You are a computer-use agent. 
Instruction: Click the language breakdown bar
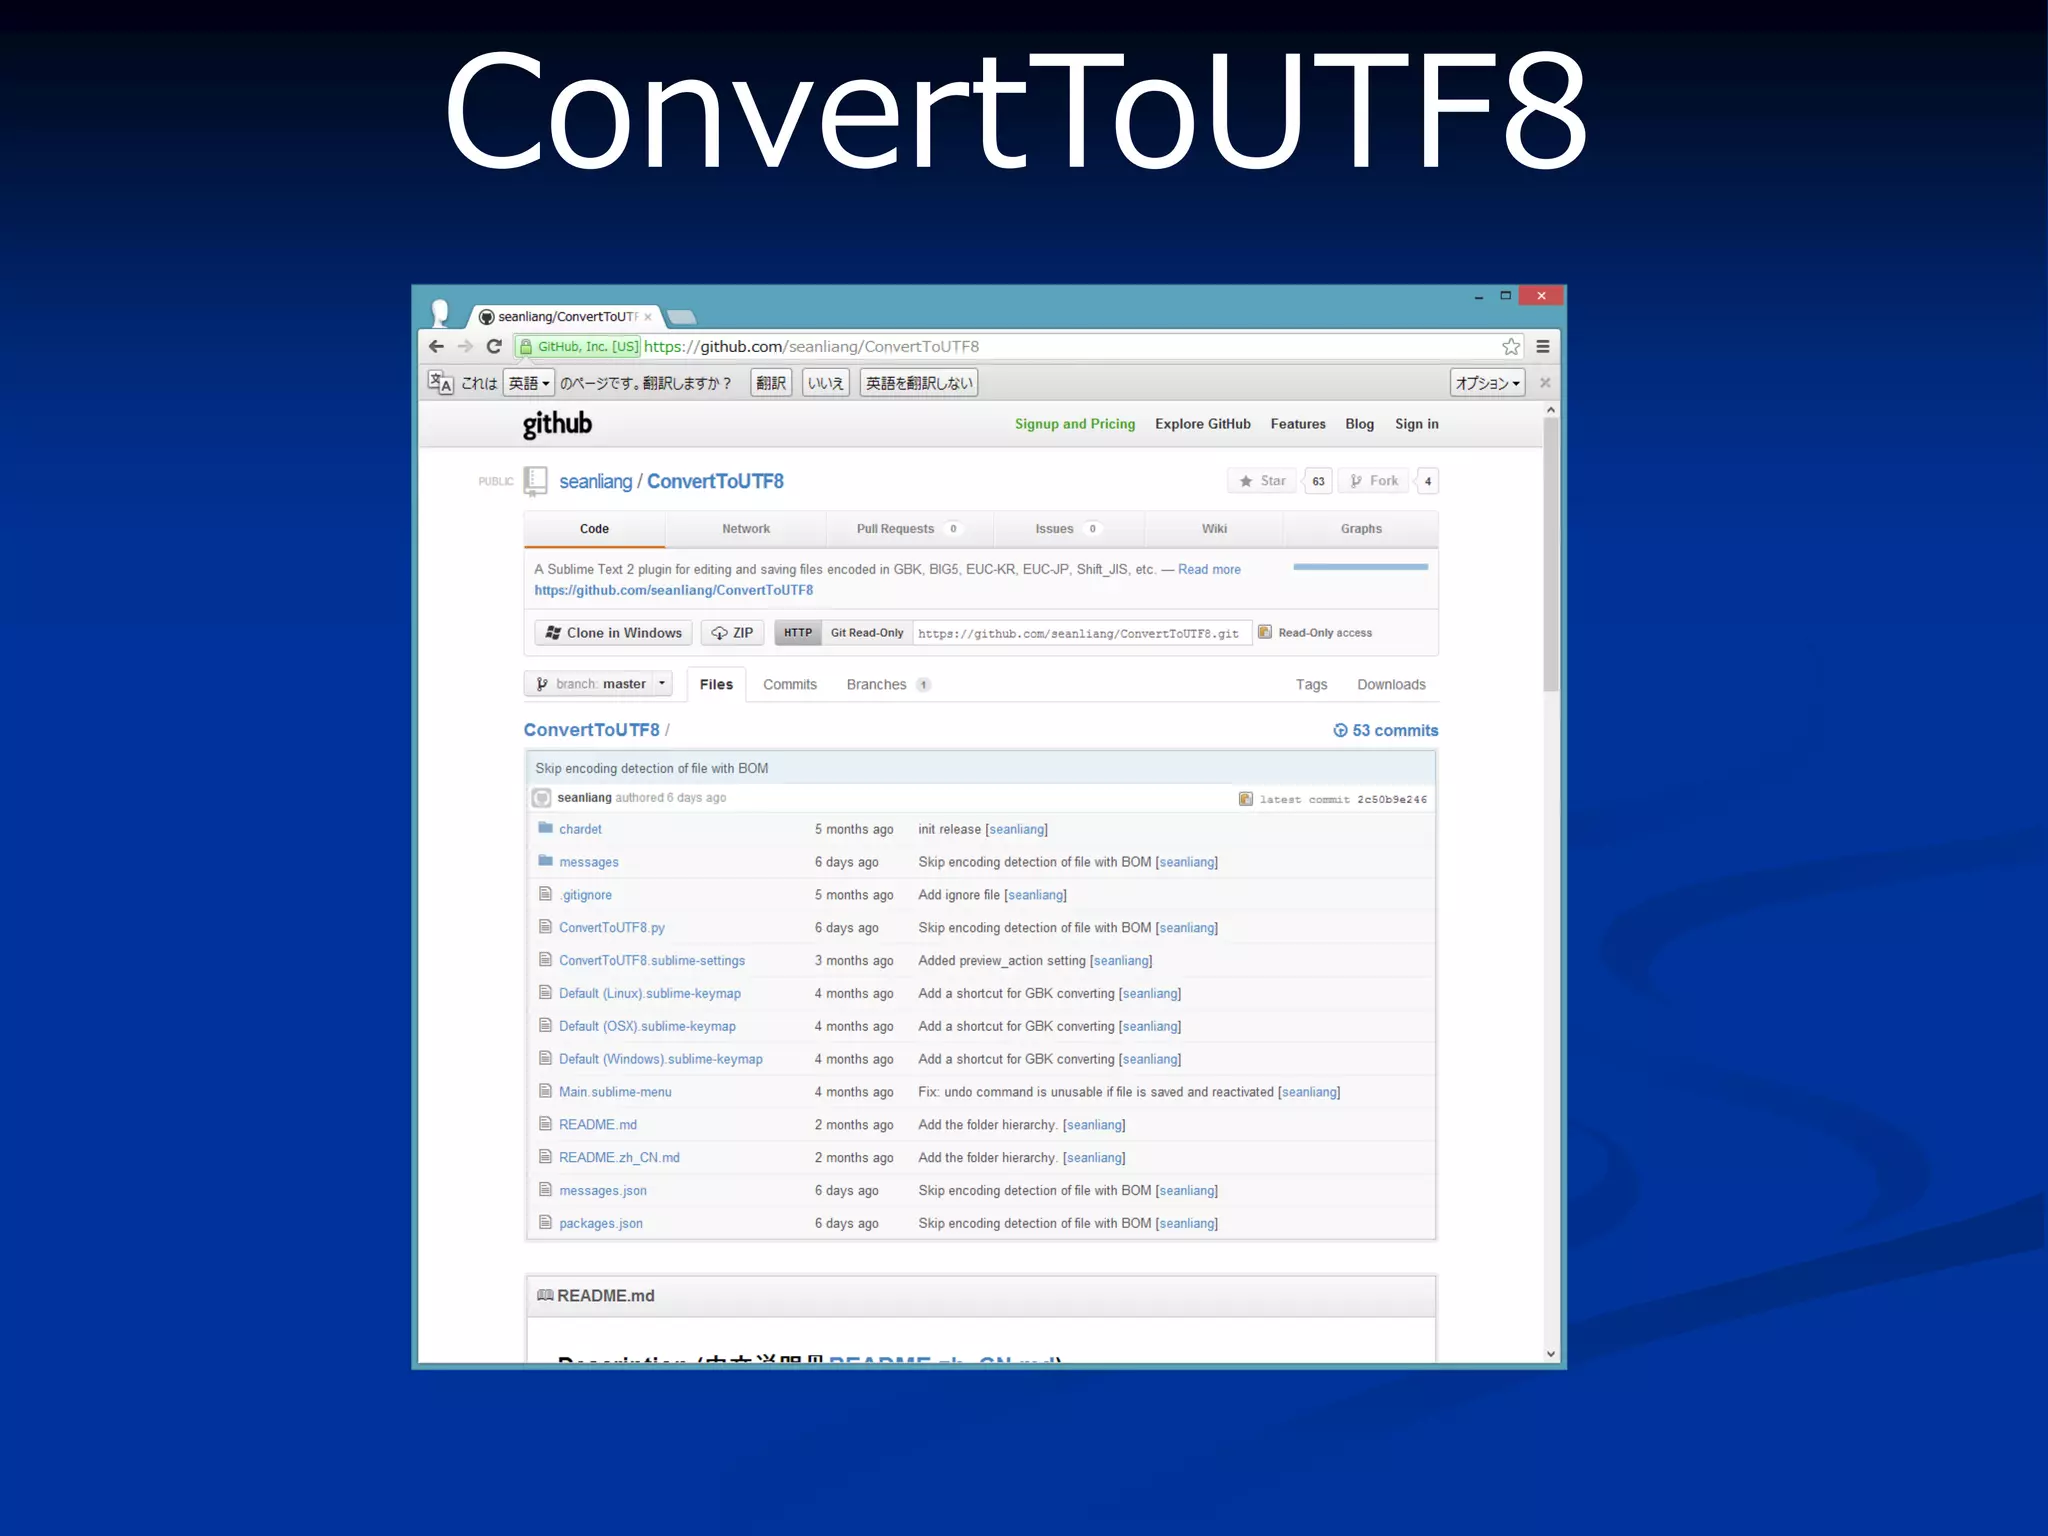1360,567
